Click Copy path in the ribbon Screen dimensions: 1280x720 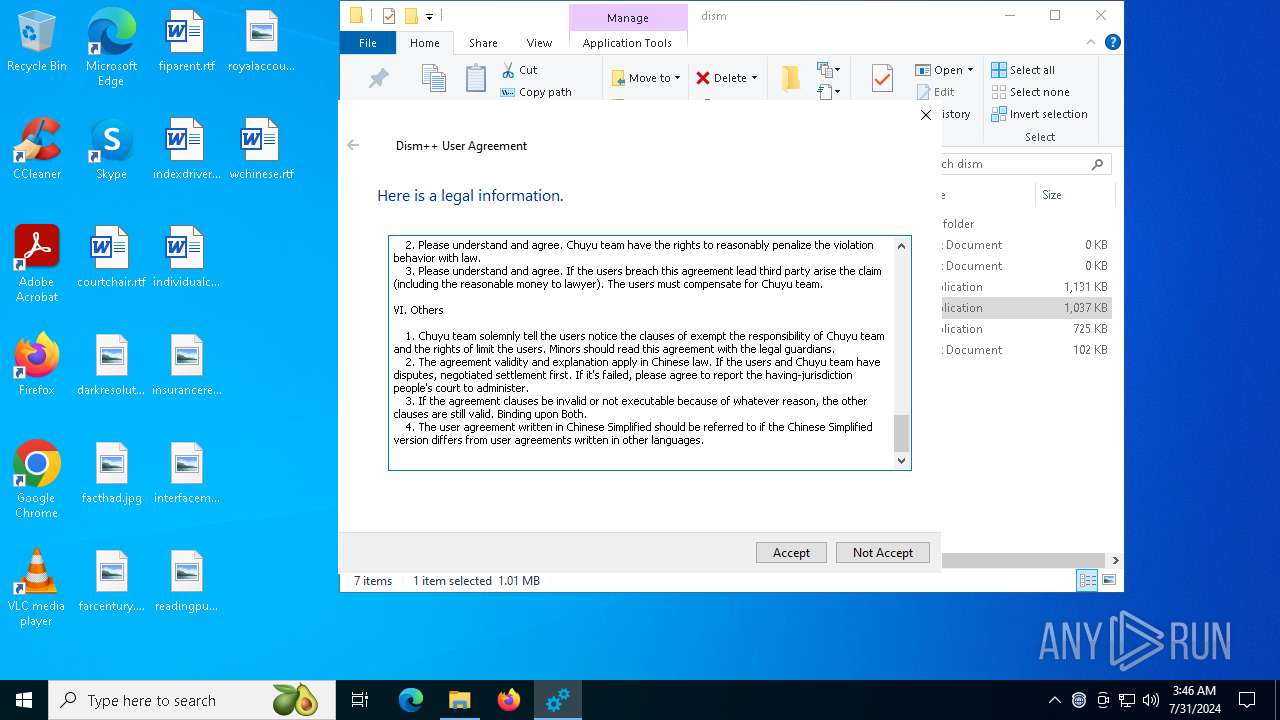536,92
